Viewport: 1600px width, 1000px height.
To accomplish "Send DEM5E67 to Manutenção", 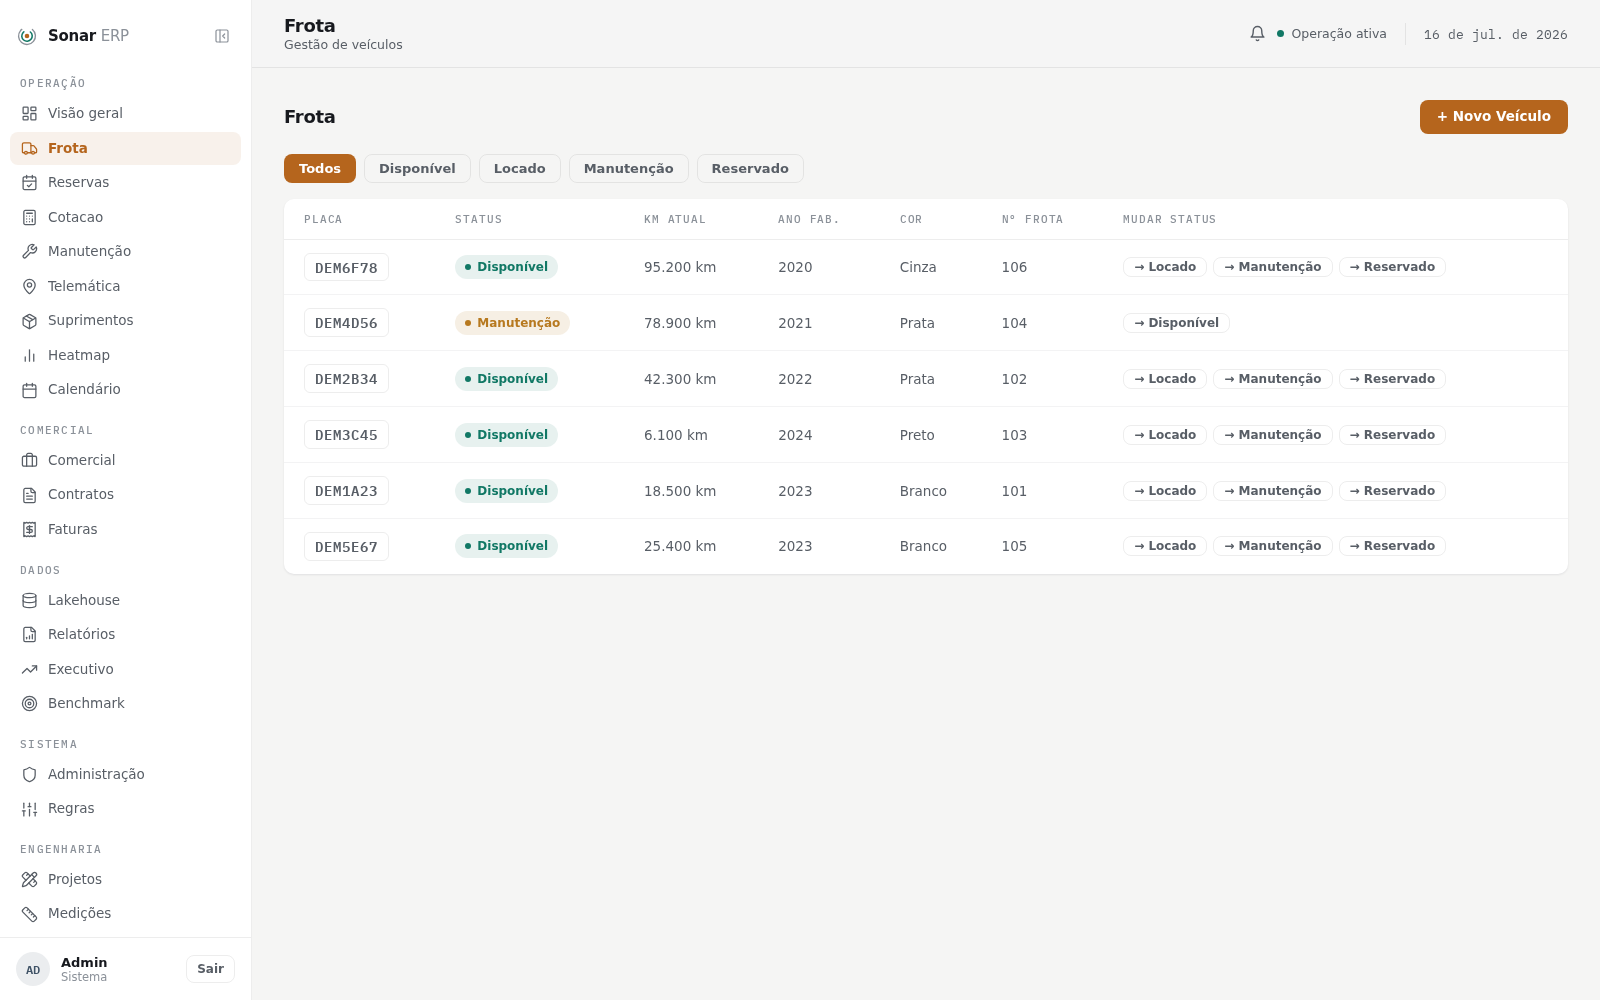I will 1273,546.
